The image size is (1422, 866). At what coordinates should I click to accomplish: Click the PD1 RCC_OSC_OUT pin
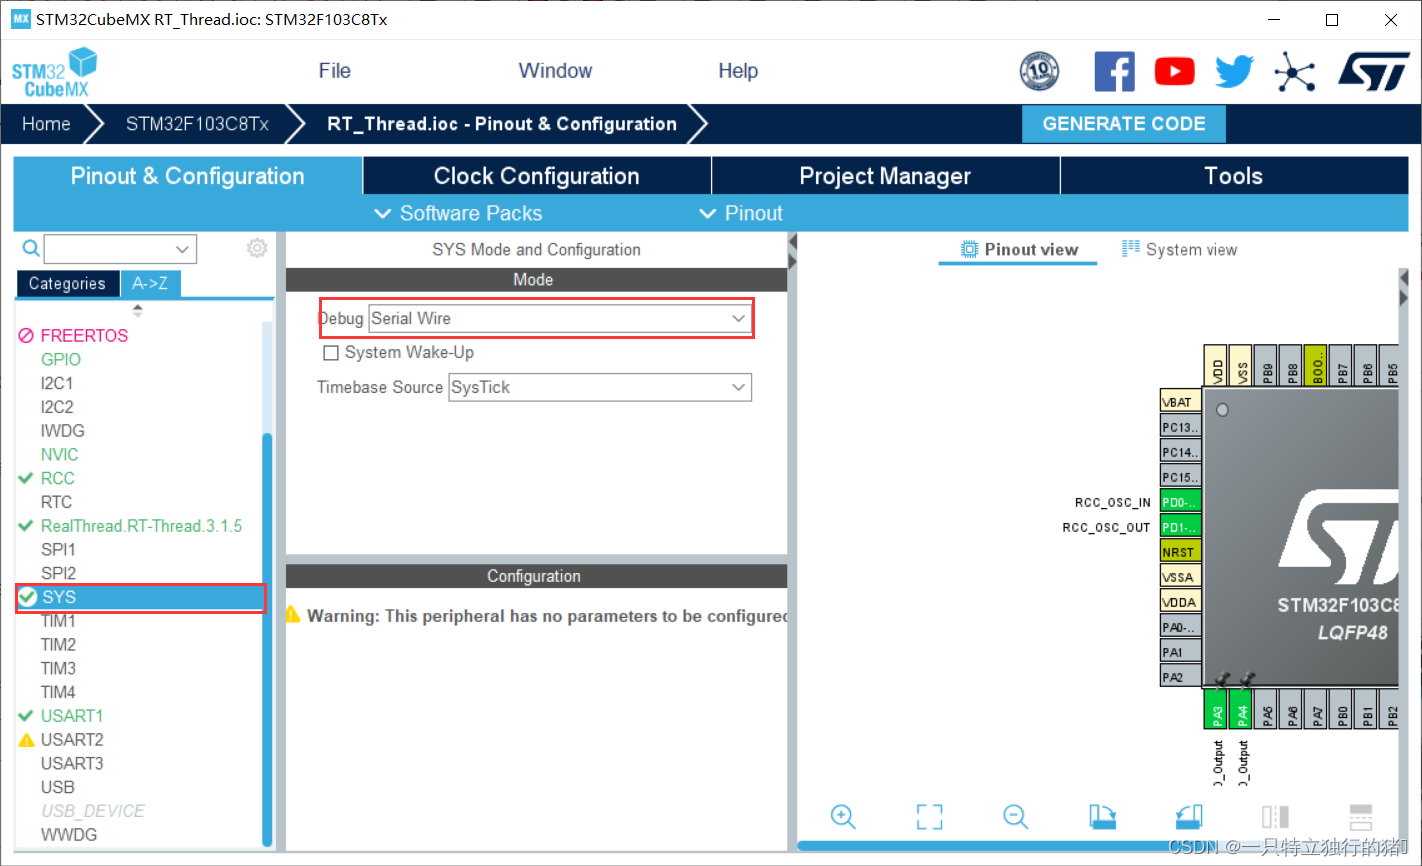tap(1180, 527)
